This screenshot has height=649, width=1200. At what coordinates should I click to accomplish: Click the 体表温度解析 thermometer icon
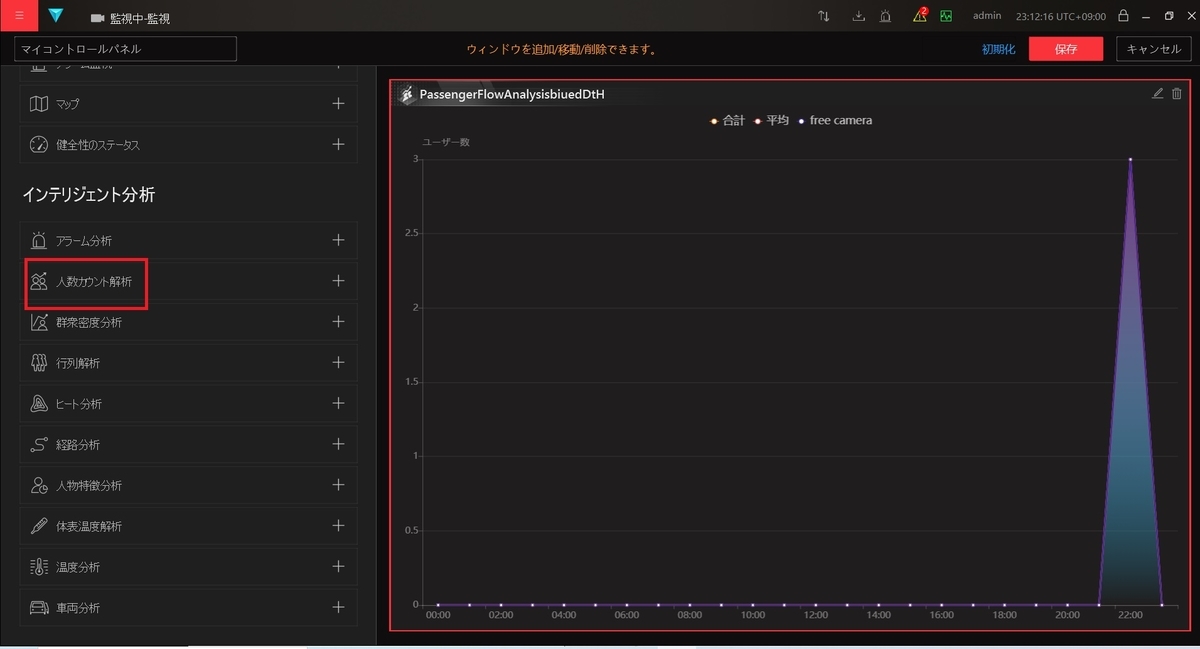(x=39, y=526)
